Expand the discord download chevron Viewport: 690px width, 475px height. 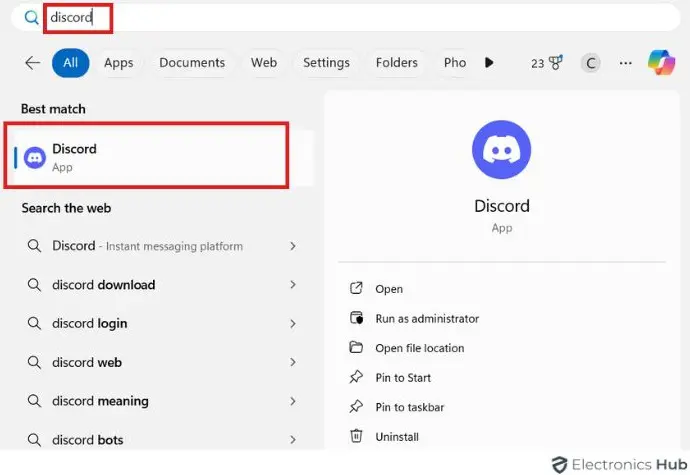click(x=293, y=285)
